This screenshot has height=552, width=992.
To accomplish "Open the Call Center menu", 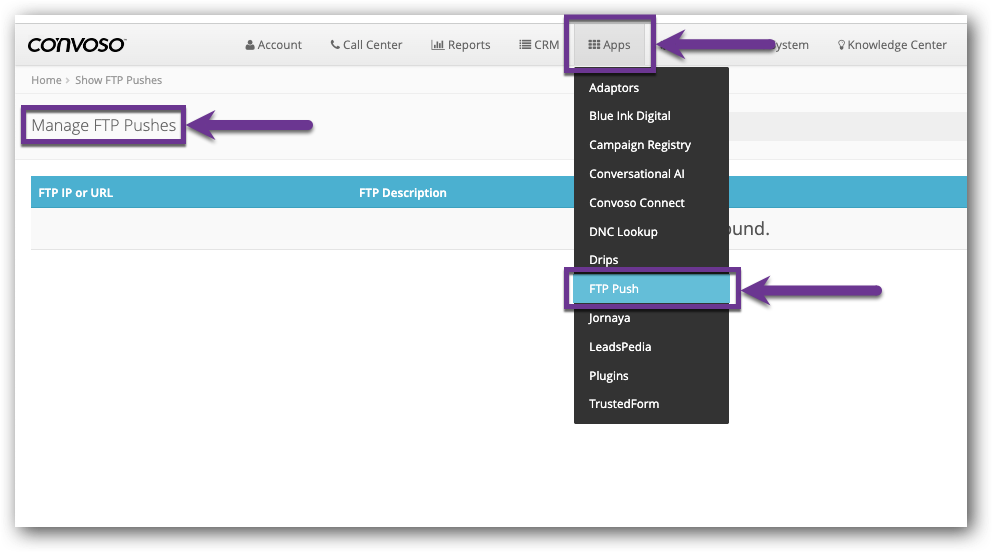I will 366,45.
